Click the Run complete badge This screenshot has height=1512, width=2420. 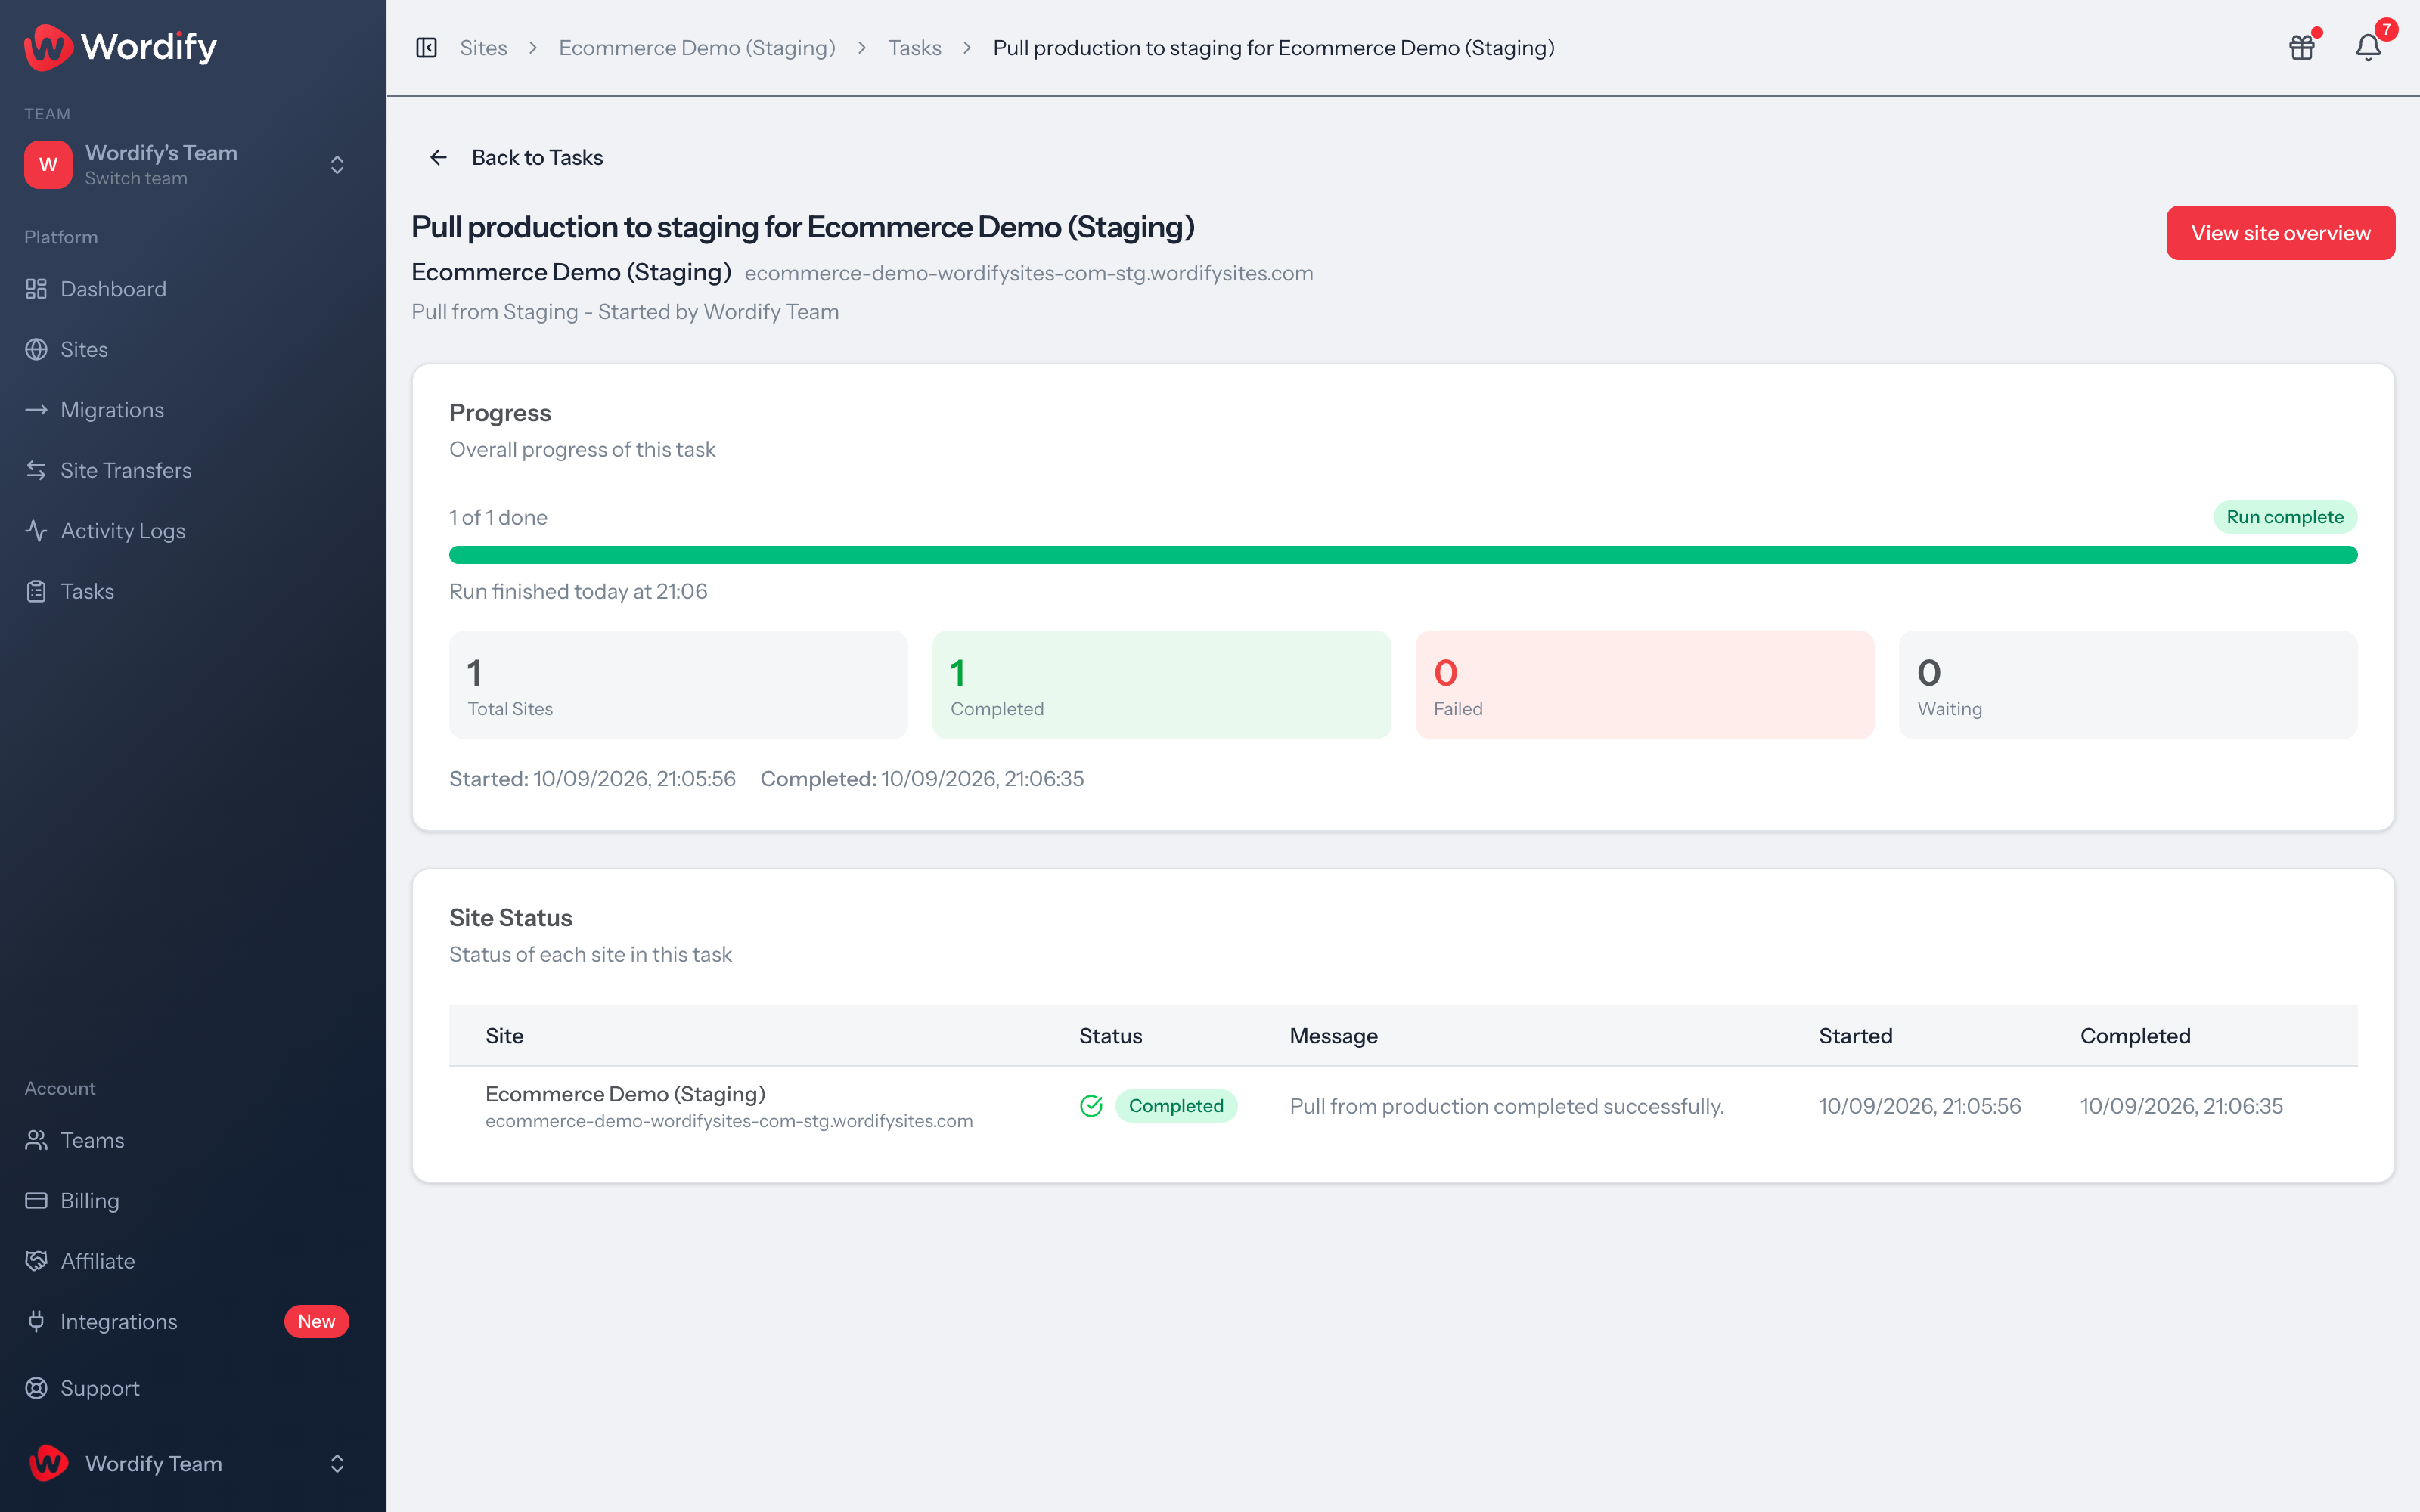[x=2284, y=517]
